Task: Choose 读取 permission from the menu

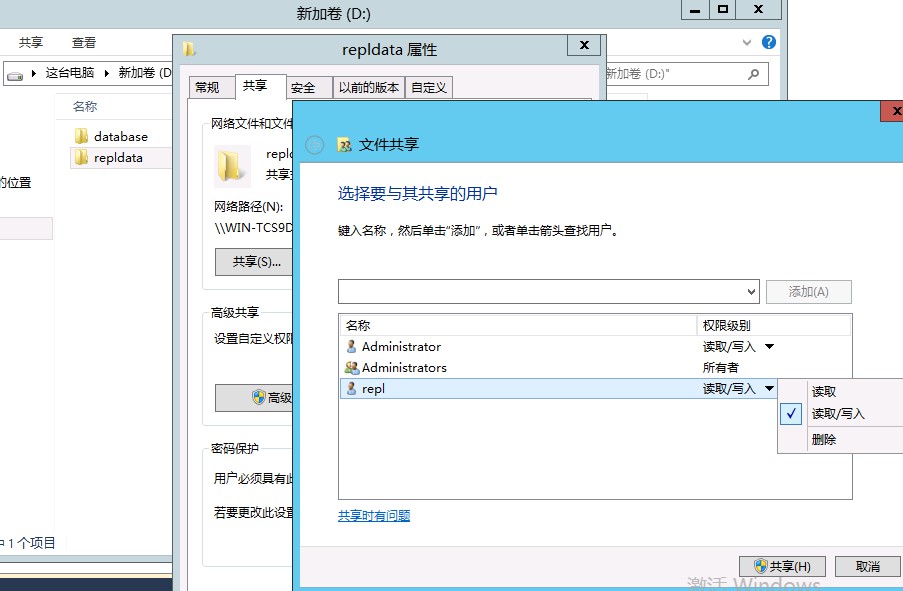Action: pos(824,391)
